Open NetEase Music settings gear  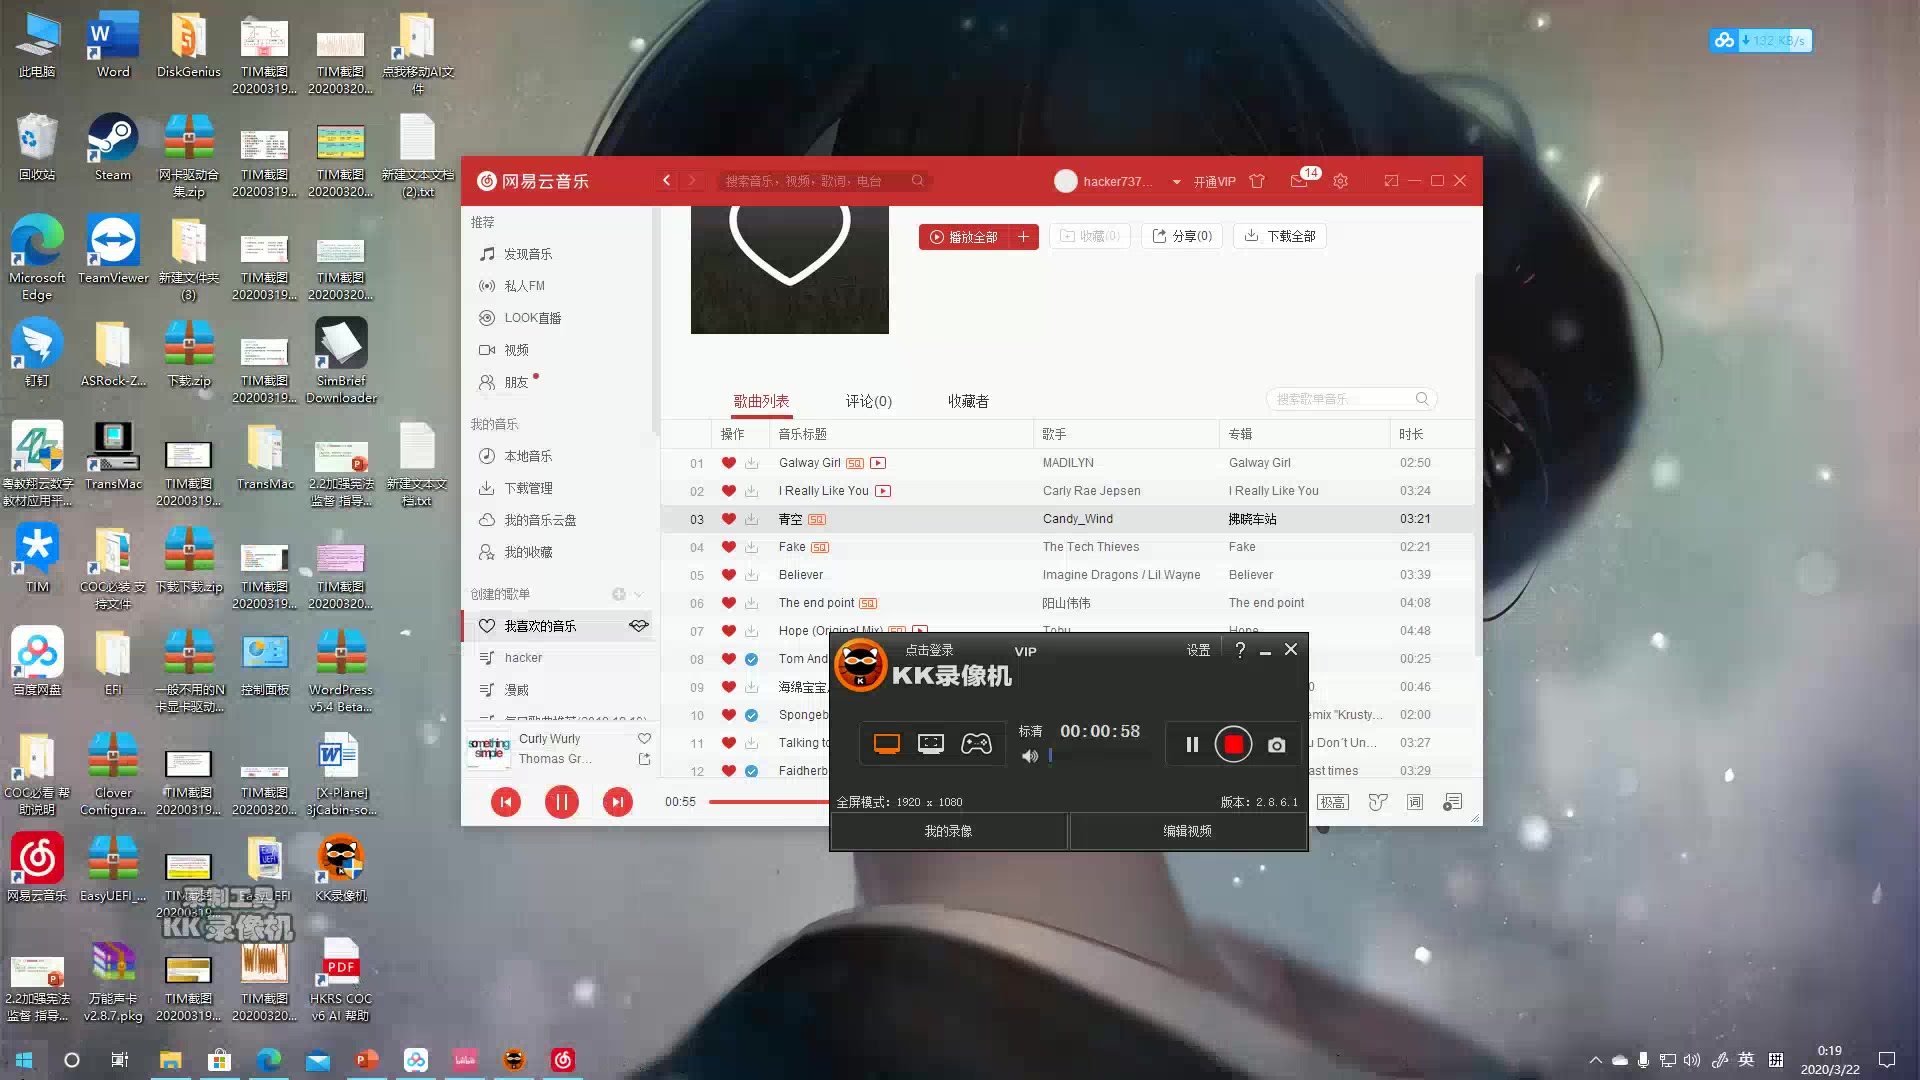[x=1340, y=181]
